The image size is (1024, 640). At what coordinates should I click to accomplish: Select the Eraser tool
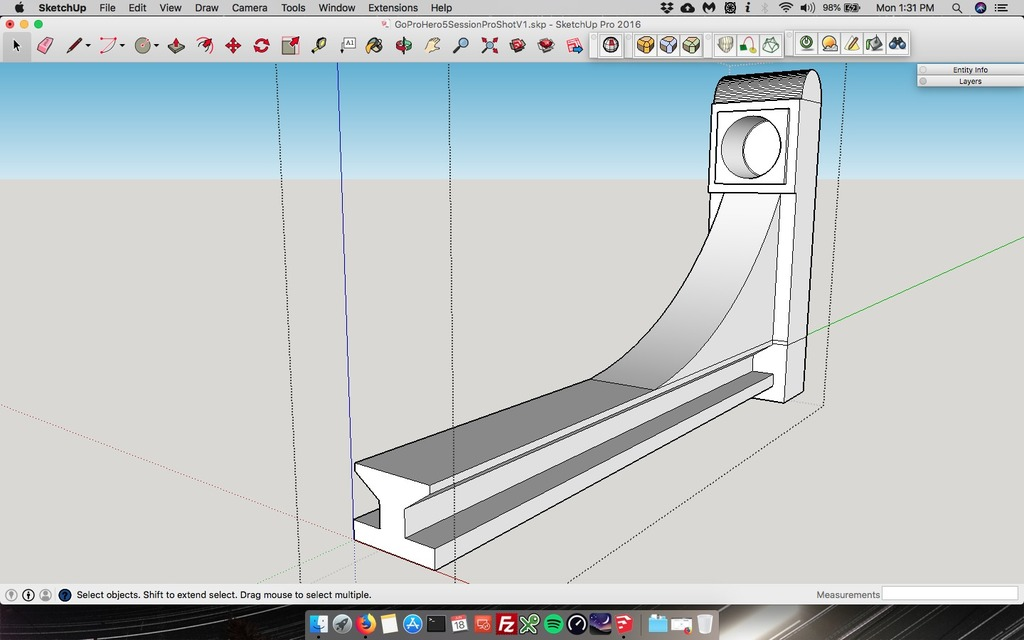click(x=45, y=44)
